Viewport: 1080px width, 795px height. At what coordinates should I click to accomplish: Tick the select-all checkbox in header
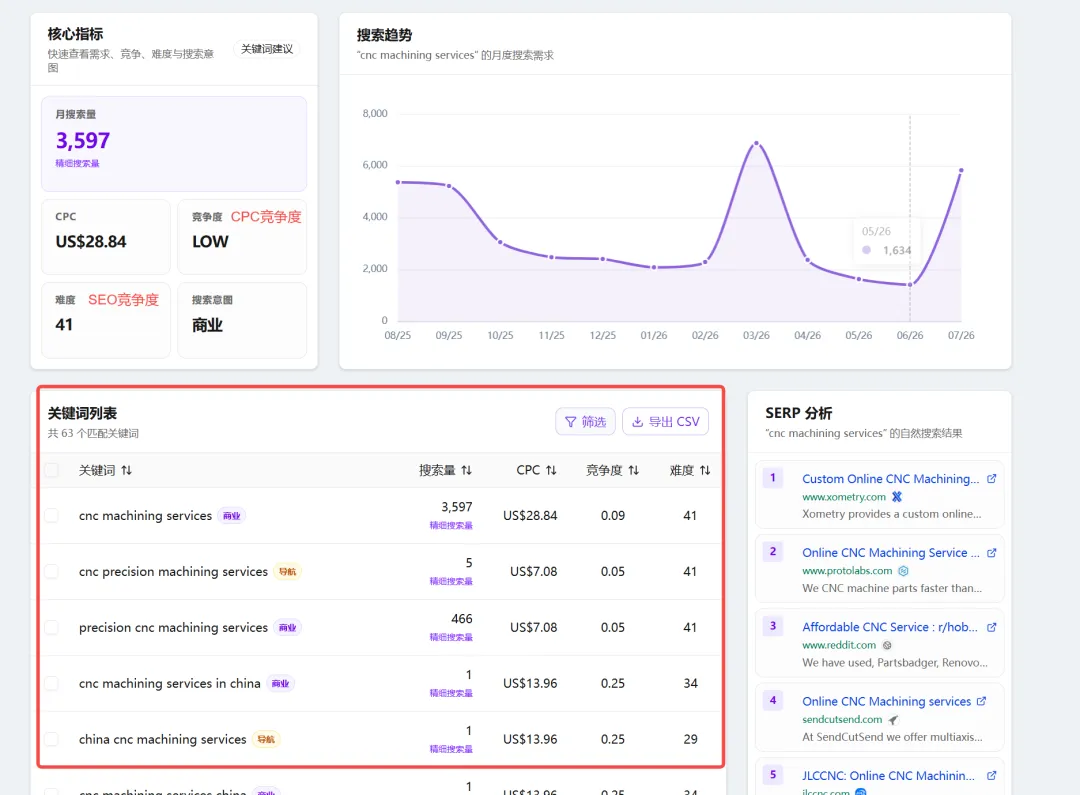(x=51, y=471)
